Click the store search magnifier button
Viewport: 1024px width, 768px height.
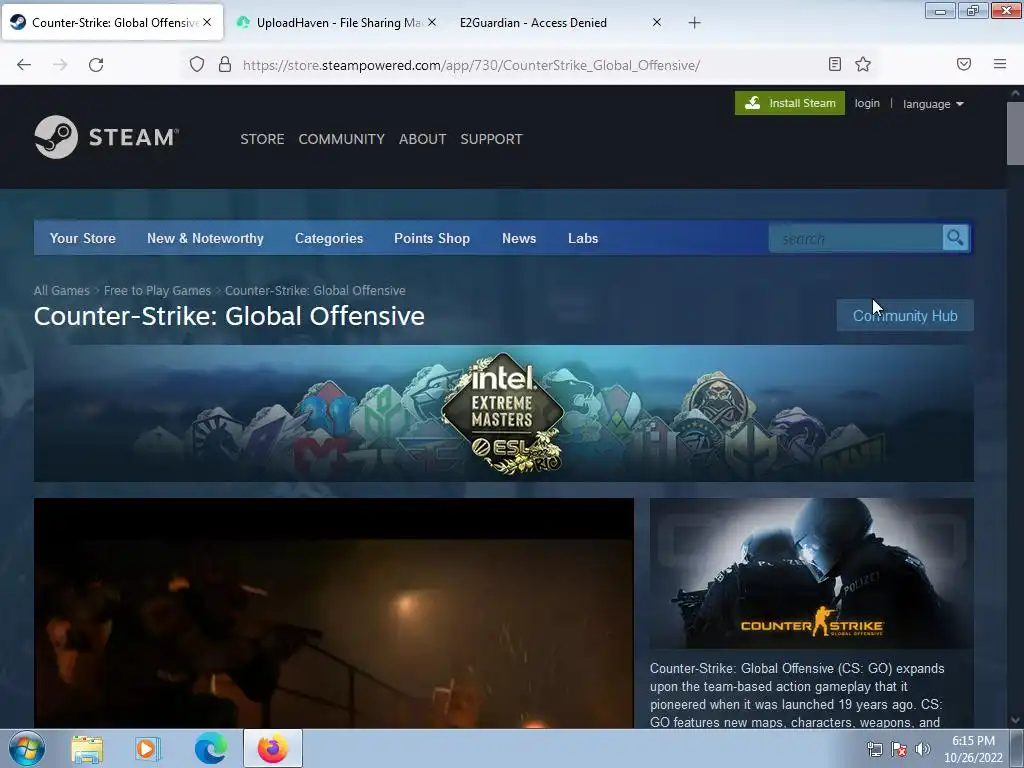click(x=955, y=238)
